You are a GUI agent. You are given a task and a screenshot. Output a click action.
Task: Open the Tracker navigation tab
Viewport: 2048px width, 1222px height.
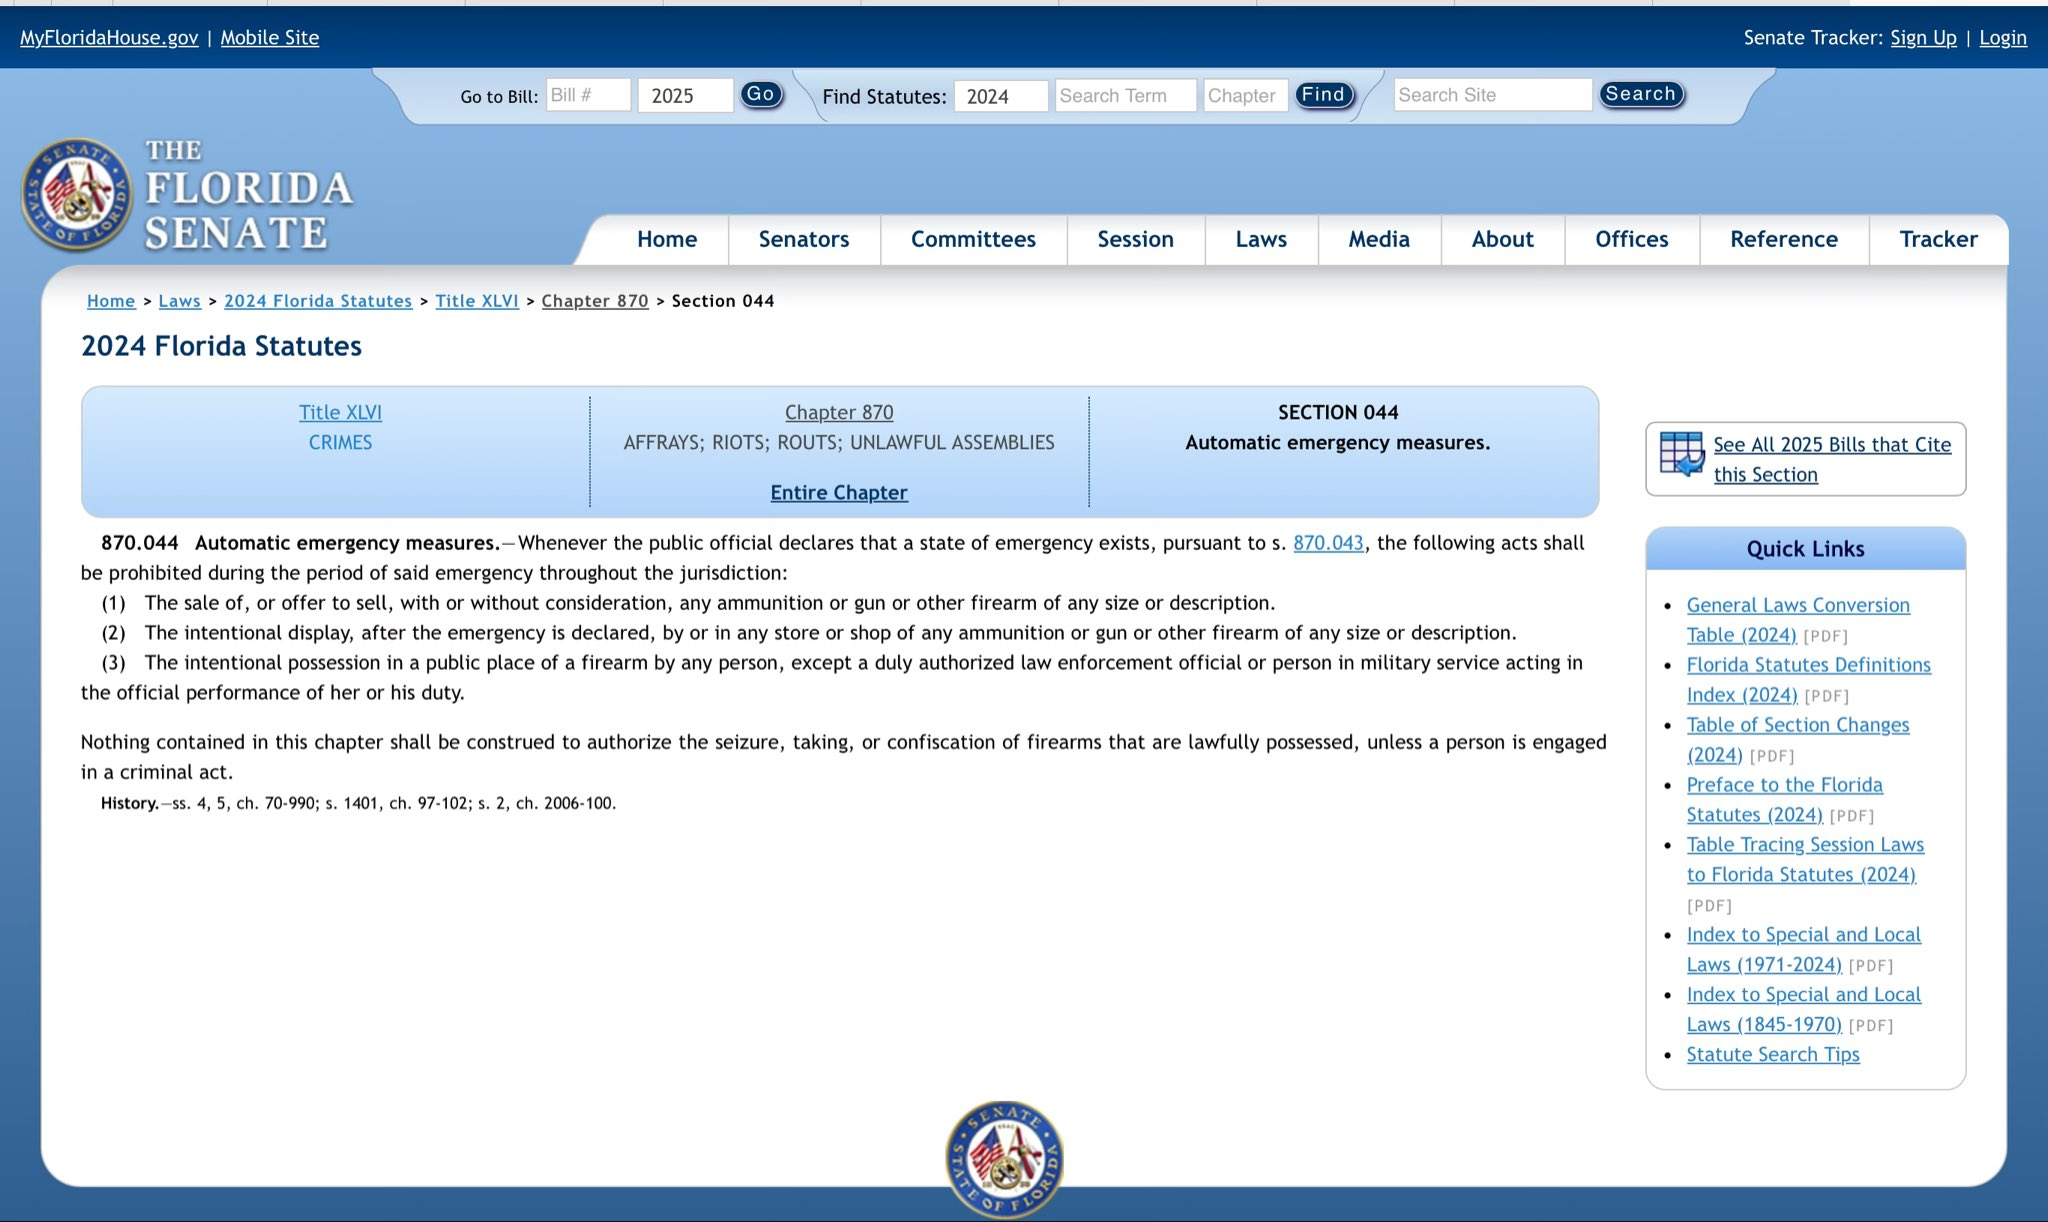(x=1937, y=239)
